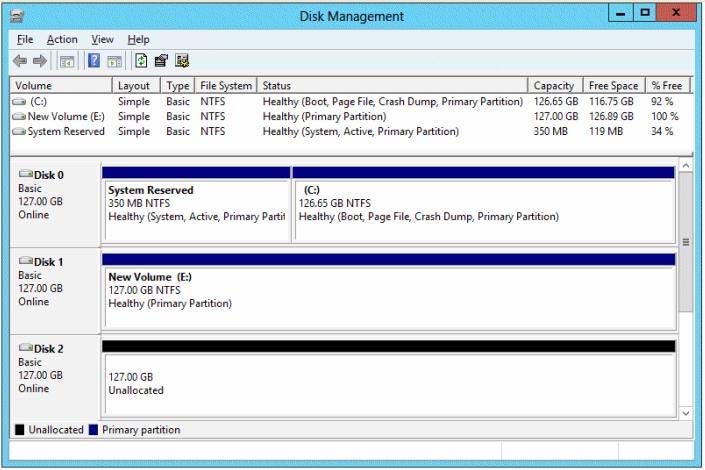Click the scroll up arrow in disk pane
The width and height of the screenshot is (705, 470).
686,166
